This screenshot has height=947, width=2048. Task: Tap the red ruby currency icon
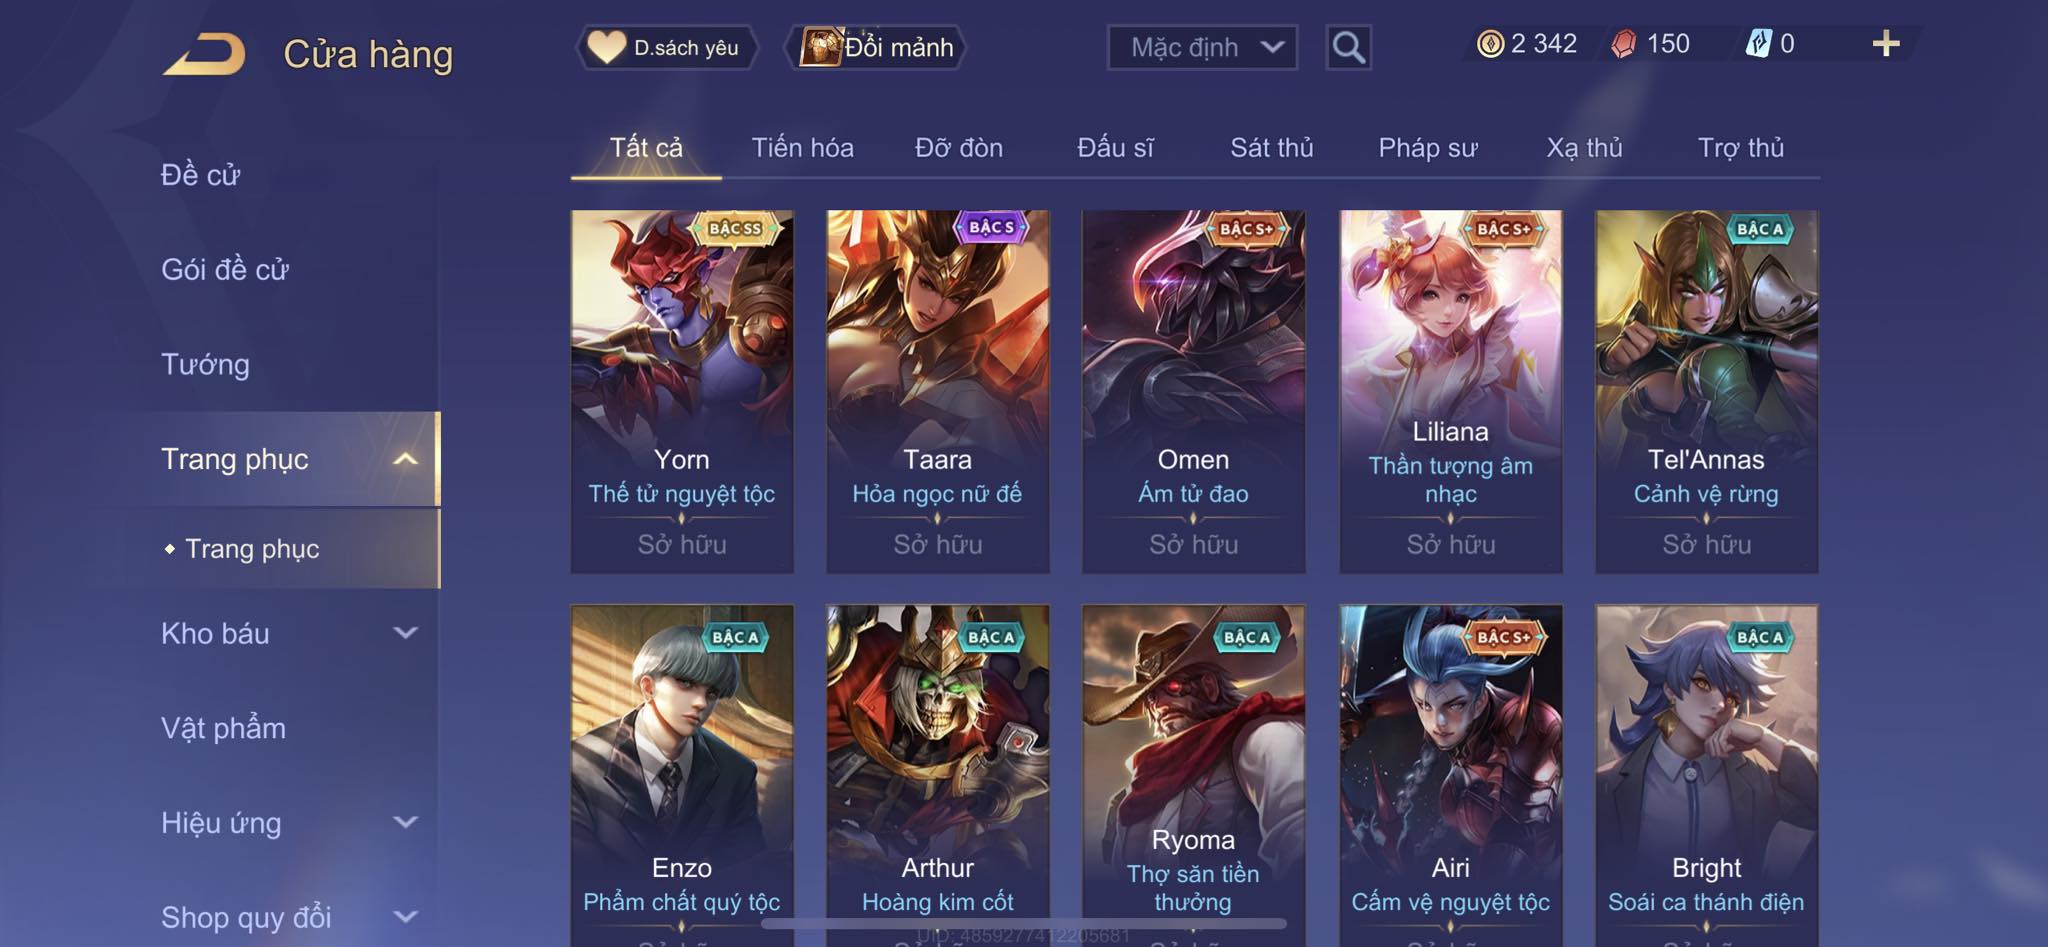pos(1624,44)
